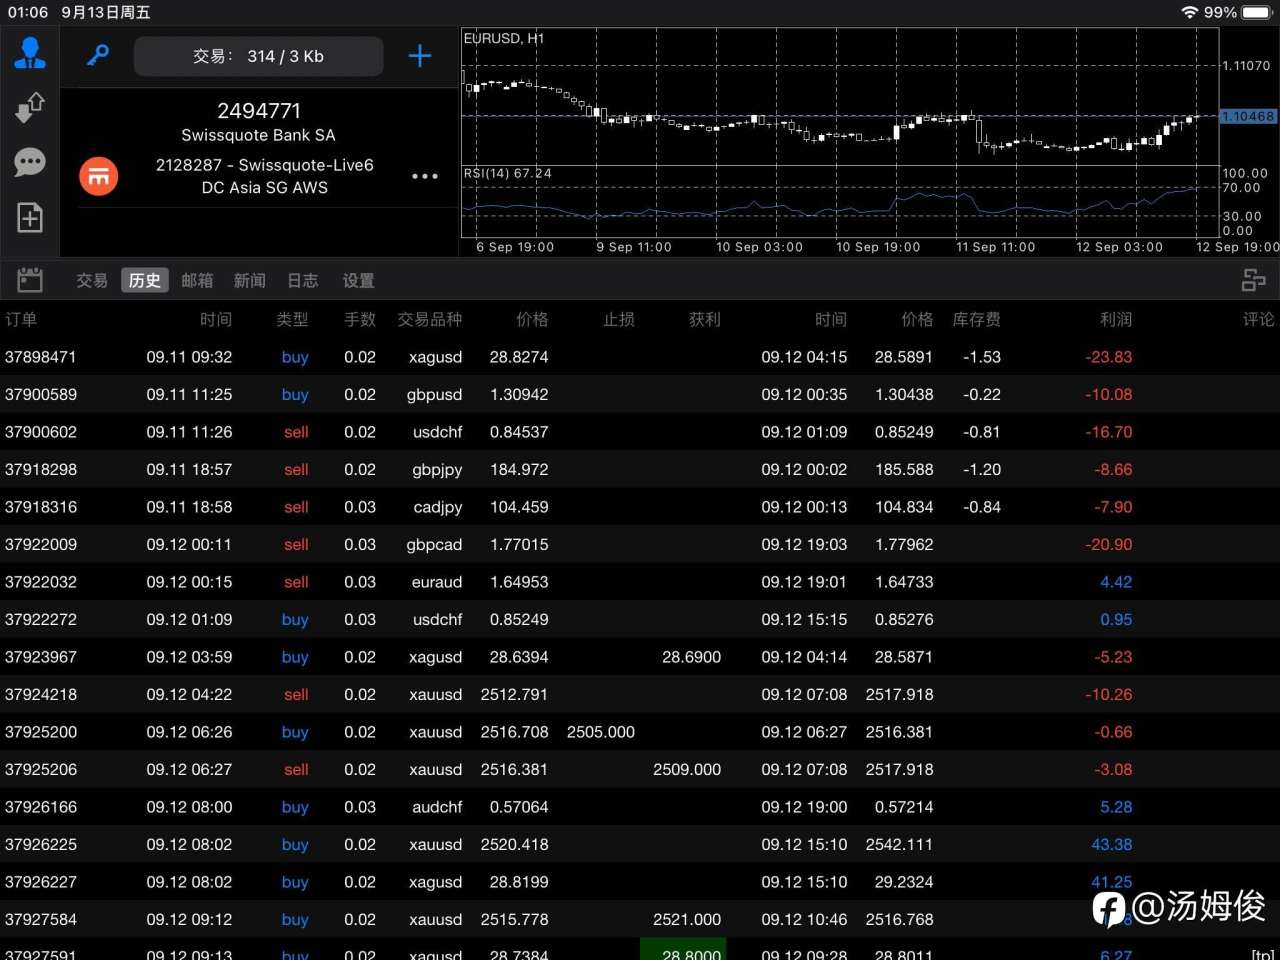1280x960 pixels.
Task: Open the calendar date range icon
Action: [30, 280]
